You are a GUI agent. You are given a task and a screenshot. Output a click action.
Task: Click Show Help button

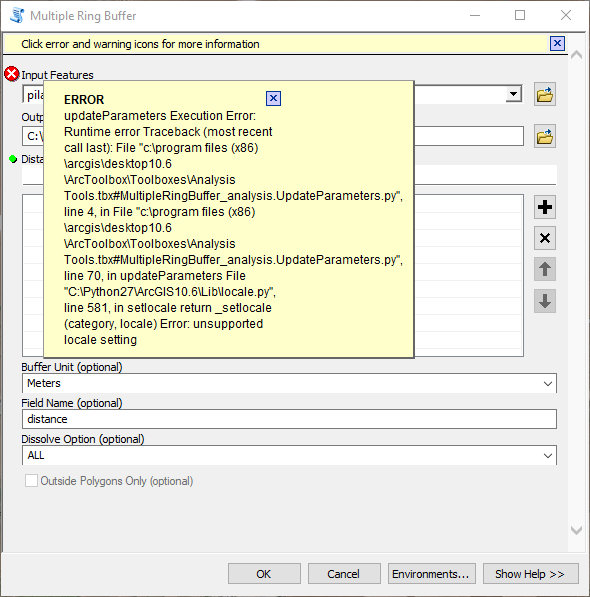coord(531,574)
